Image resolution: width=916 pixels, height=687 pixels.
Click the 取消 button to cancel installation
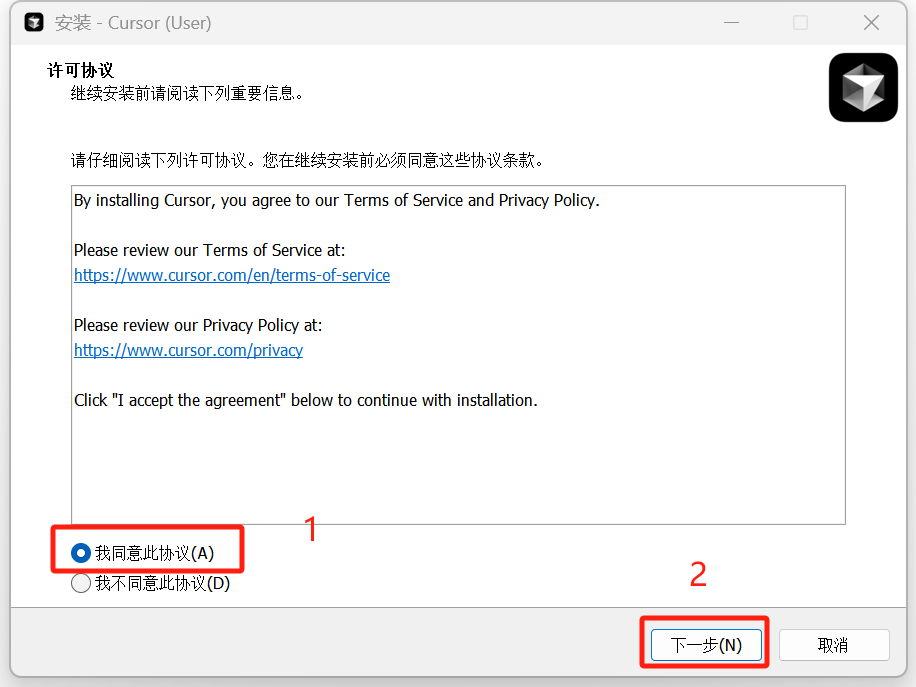pyautogui.click(x=834, y=644)
